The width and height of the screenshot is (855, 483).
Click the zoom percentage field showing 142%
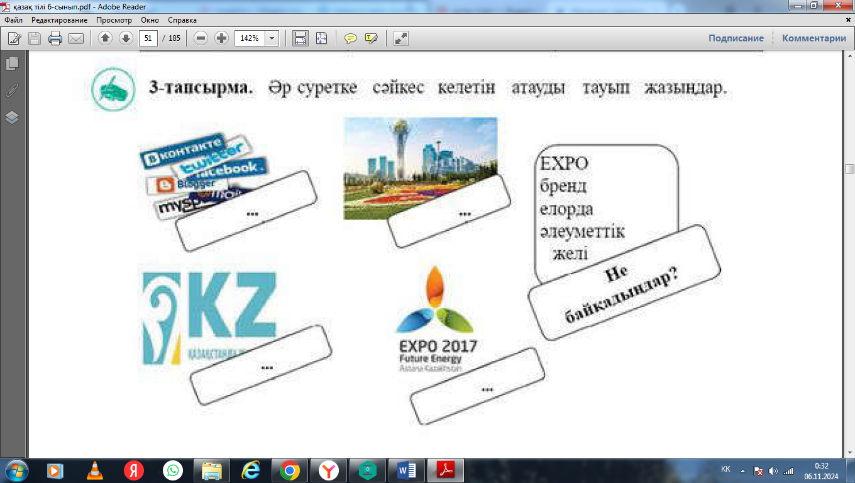point(250,38)
